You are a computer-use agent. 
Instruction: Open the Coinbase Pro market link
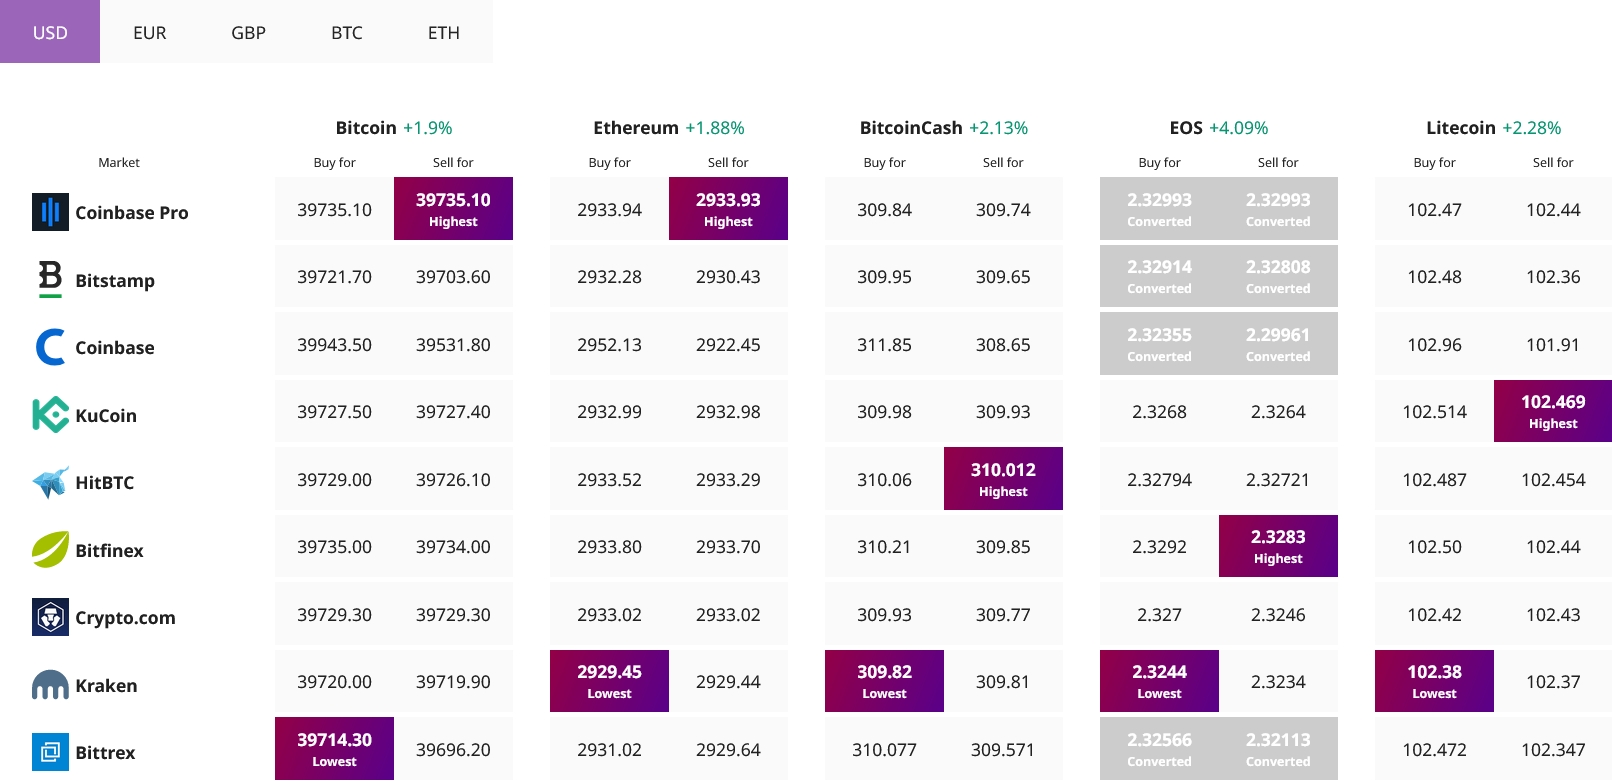click(132, 212)
